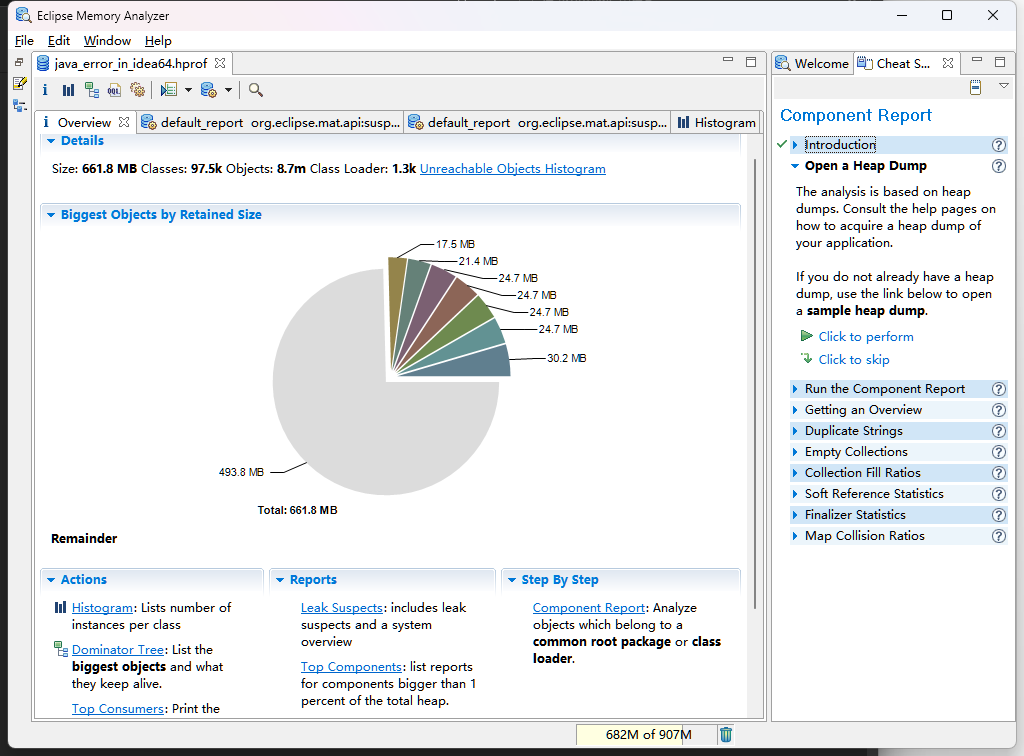
Task: Collapse Biggest Objects by Retained Size section
Action: (51, 215)
